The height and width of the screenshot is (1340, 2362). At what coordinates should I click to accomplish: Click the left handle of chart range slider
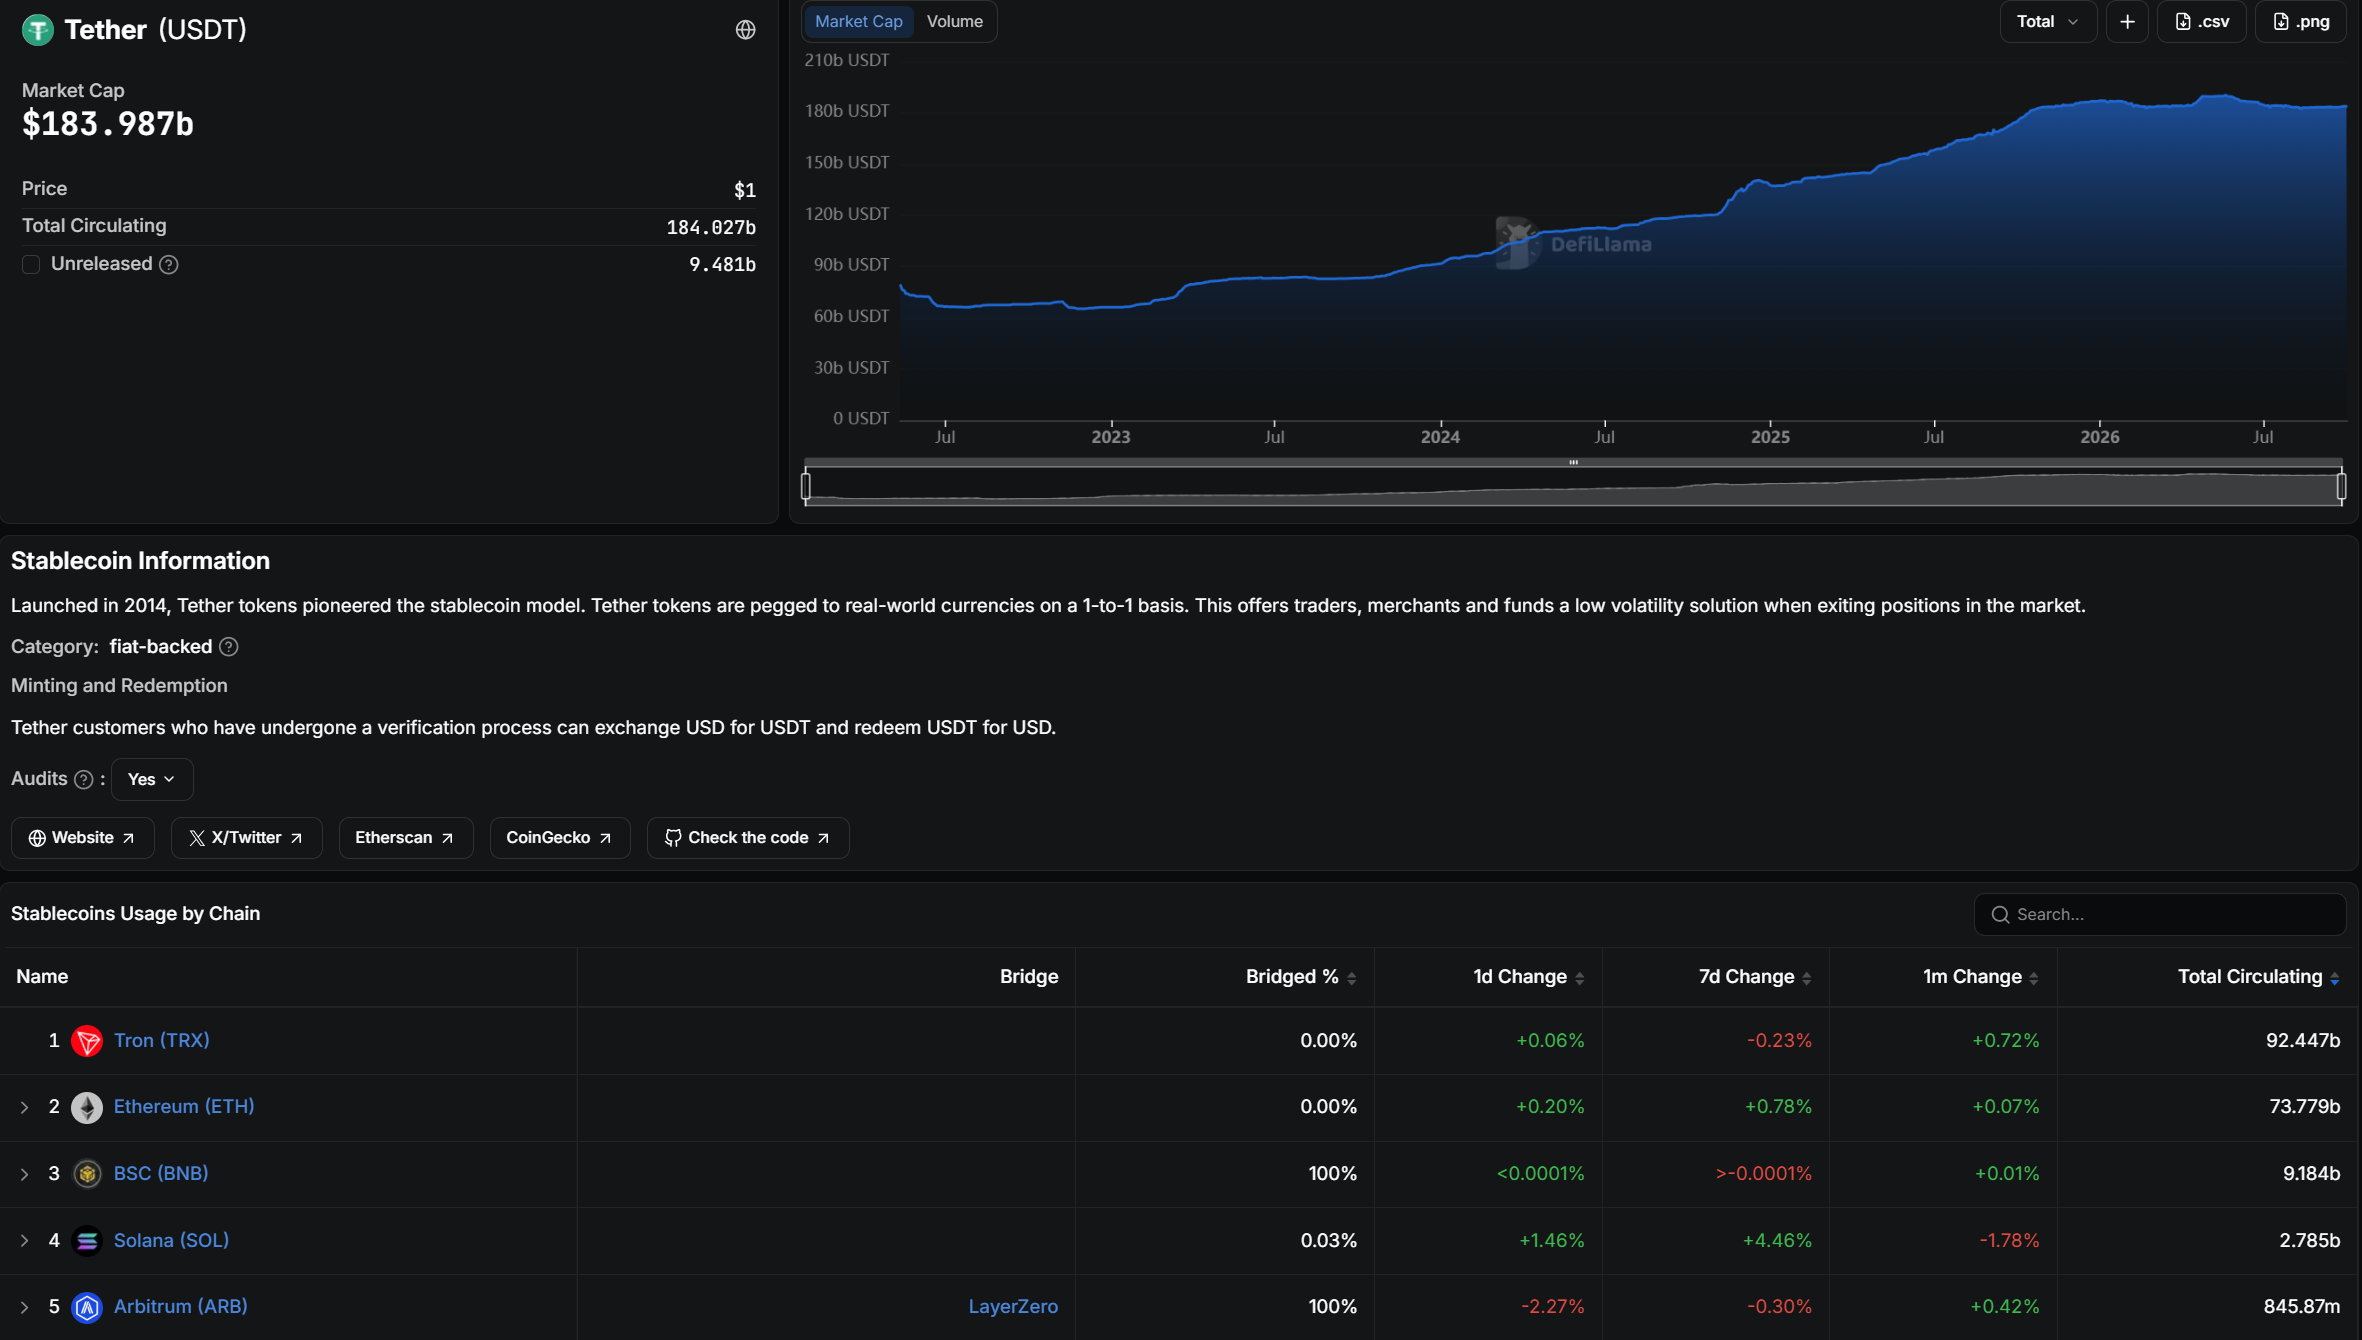click(x=806, y=486)
